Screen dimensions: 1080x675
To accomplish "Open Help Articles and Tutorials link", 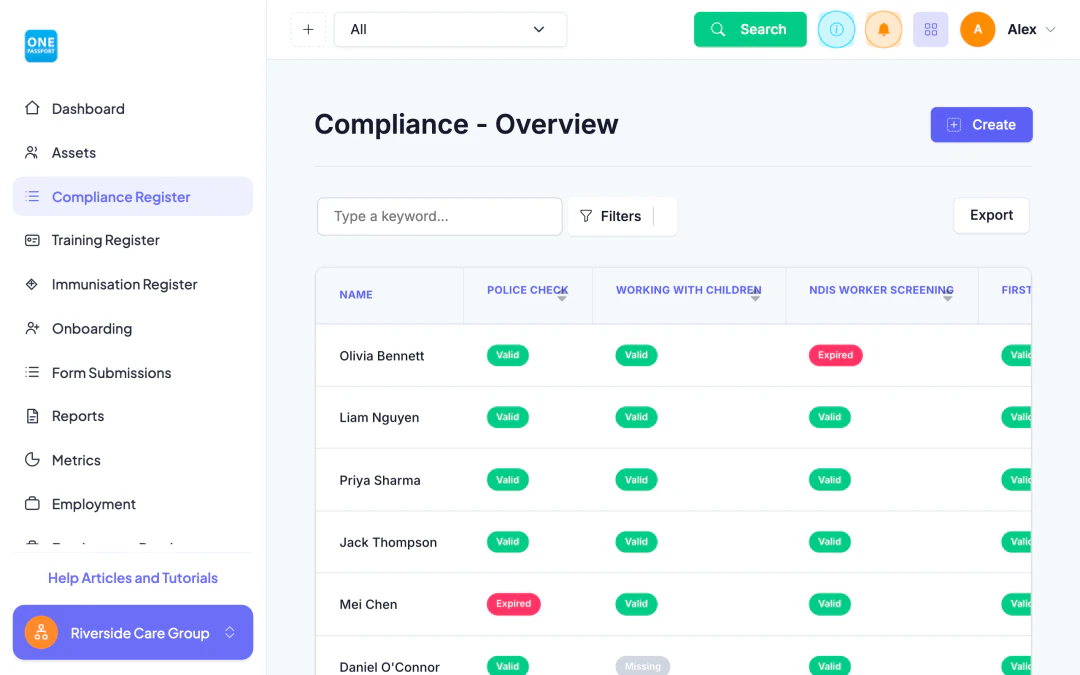I will click(x=133, y=578).
